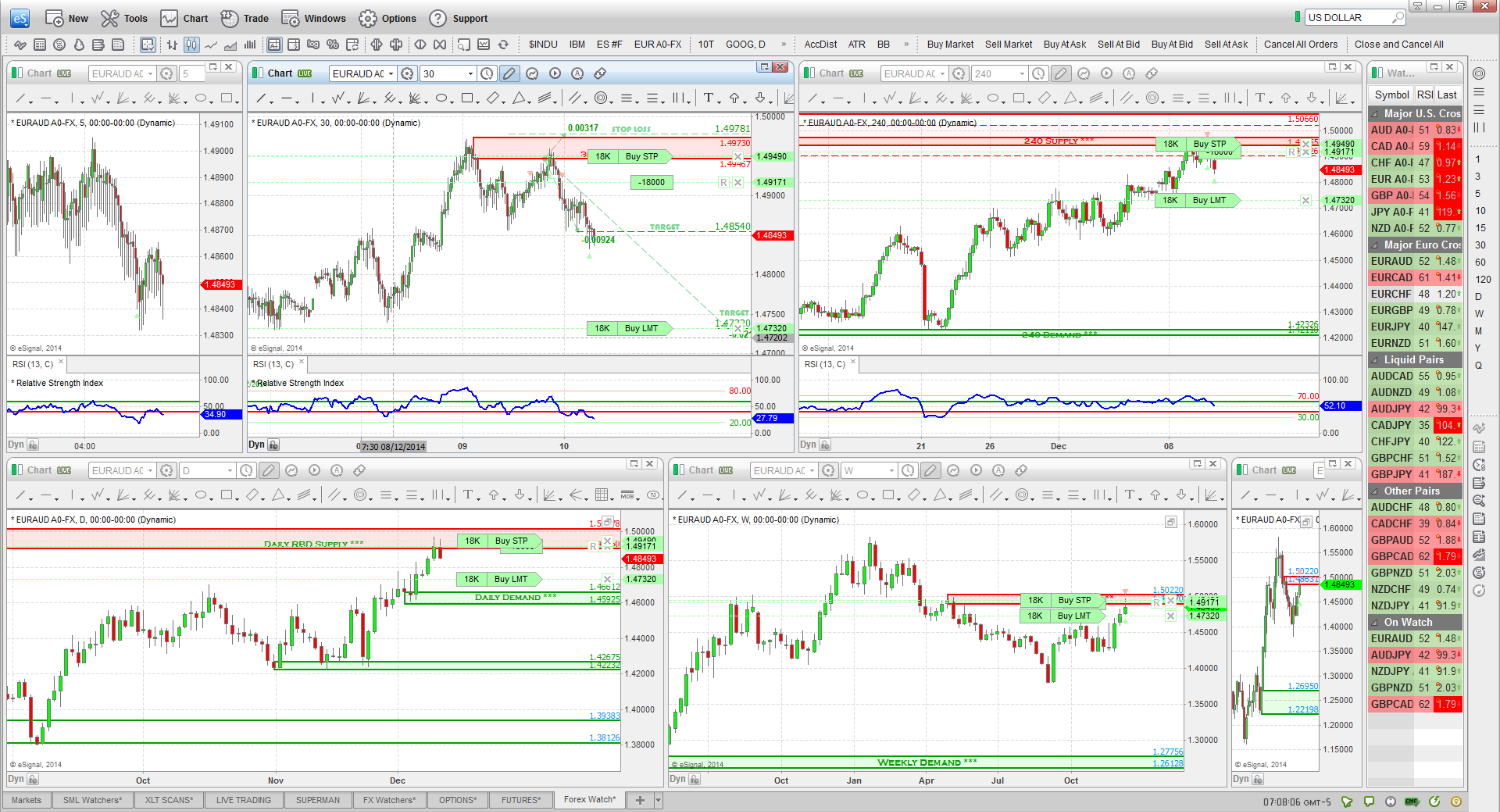Switch to SUPERMAN page tab
Viewport: 1500px width, 812px height.
click(319, 800)
